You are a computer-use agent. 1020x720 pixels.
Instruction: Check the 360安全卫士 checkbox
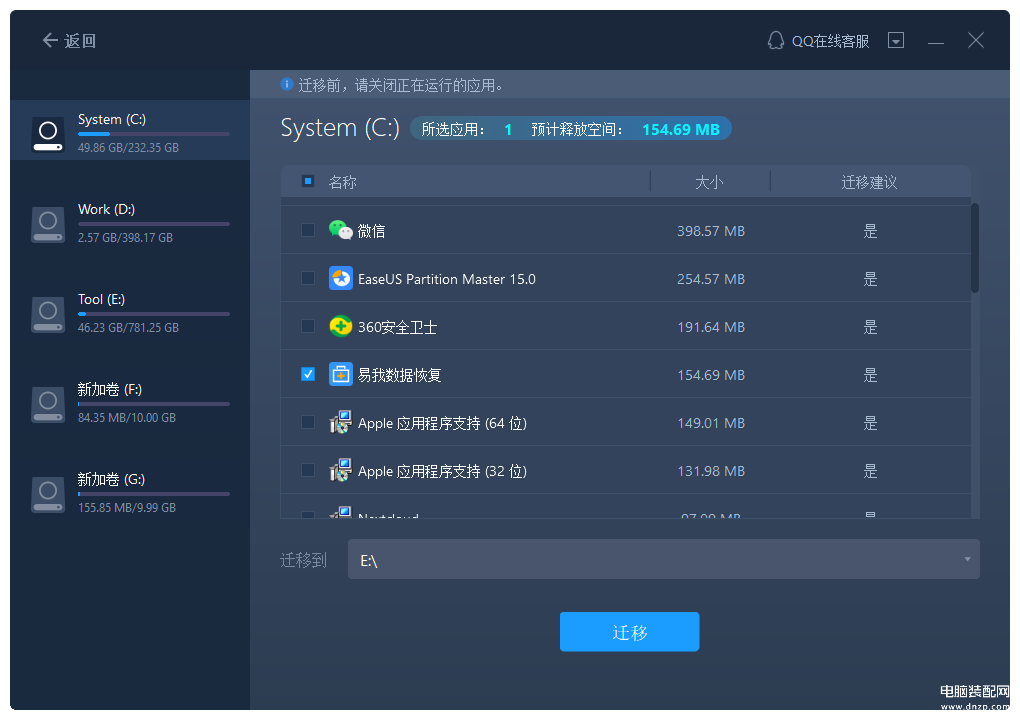tap(308, 326)
